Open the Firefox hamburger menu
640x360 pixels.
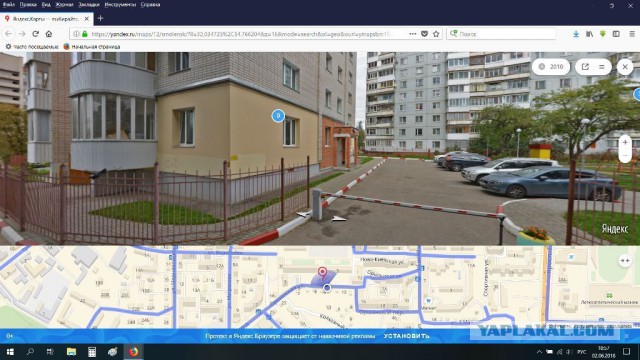632,34
